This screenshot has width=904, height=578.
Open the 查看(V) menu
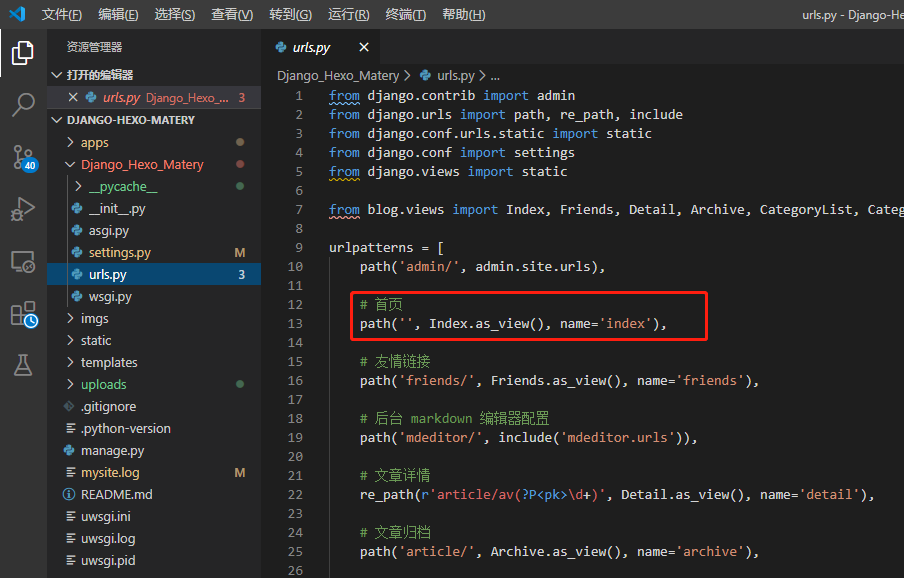232,14
